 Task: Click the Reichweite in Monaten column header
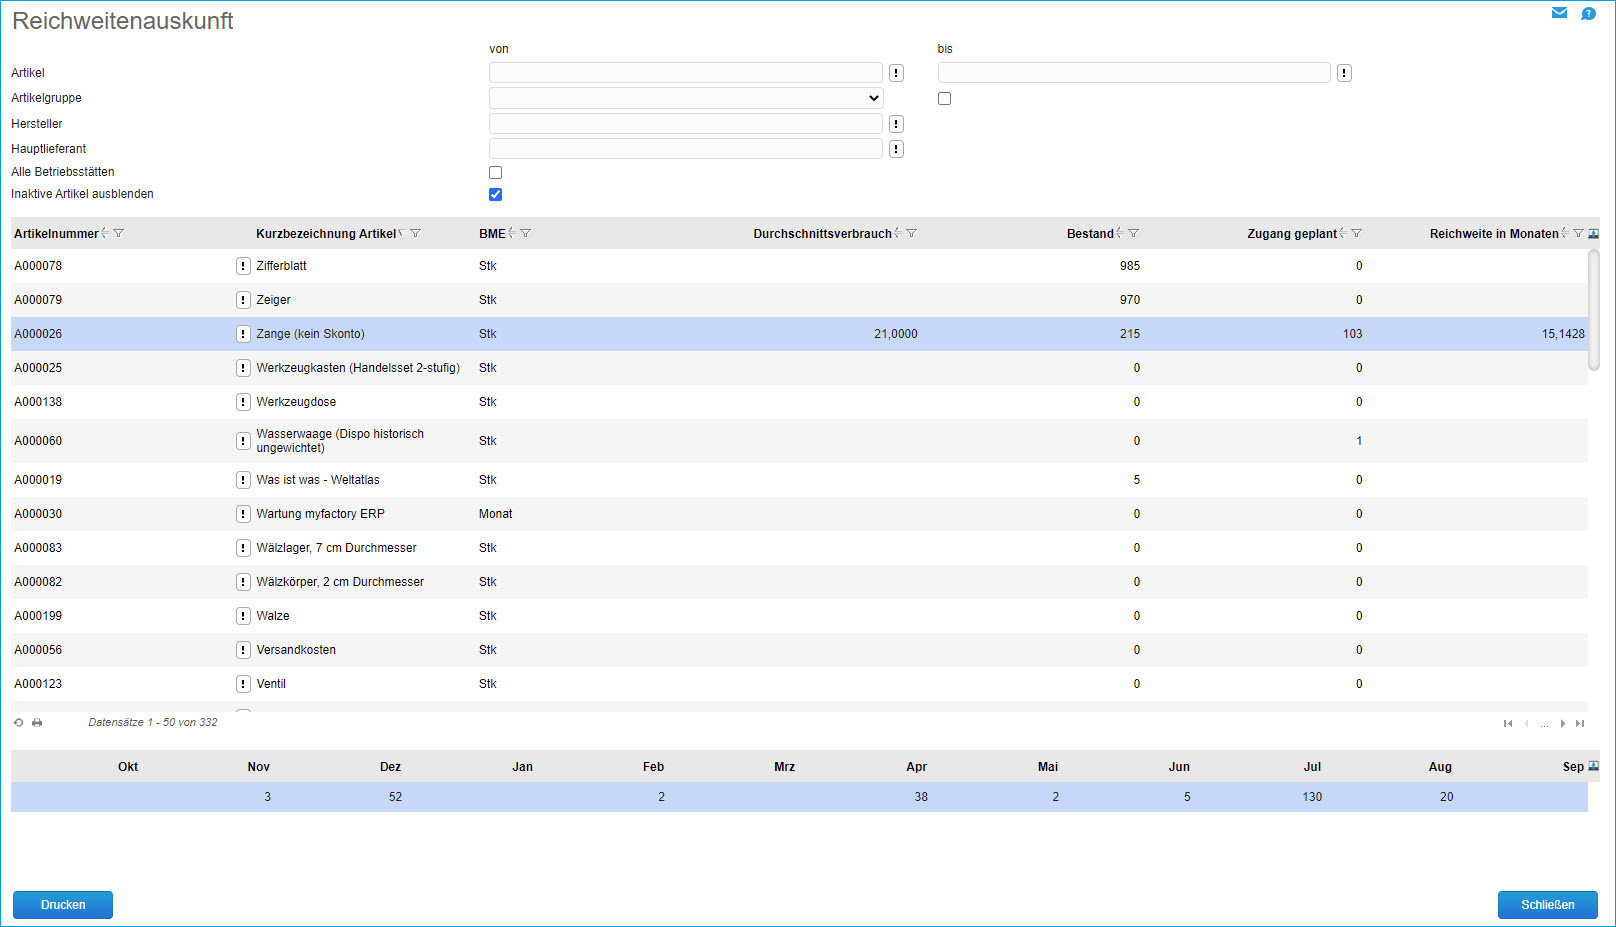pos(1493,234)
